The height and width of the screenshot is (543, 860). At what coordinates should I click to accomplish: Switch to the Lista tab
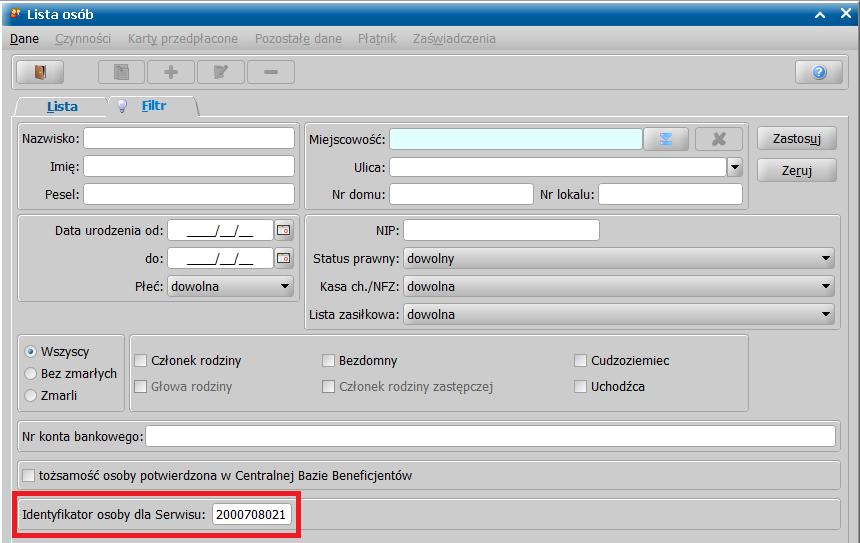coord(62,106)
